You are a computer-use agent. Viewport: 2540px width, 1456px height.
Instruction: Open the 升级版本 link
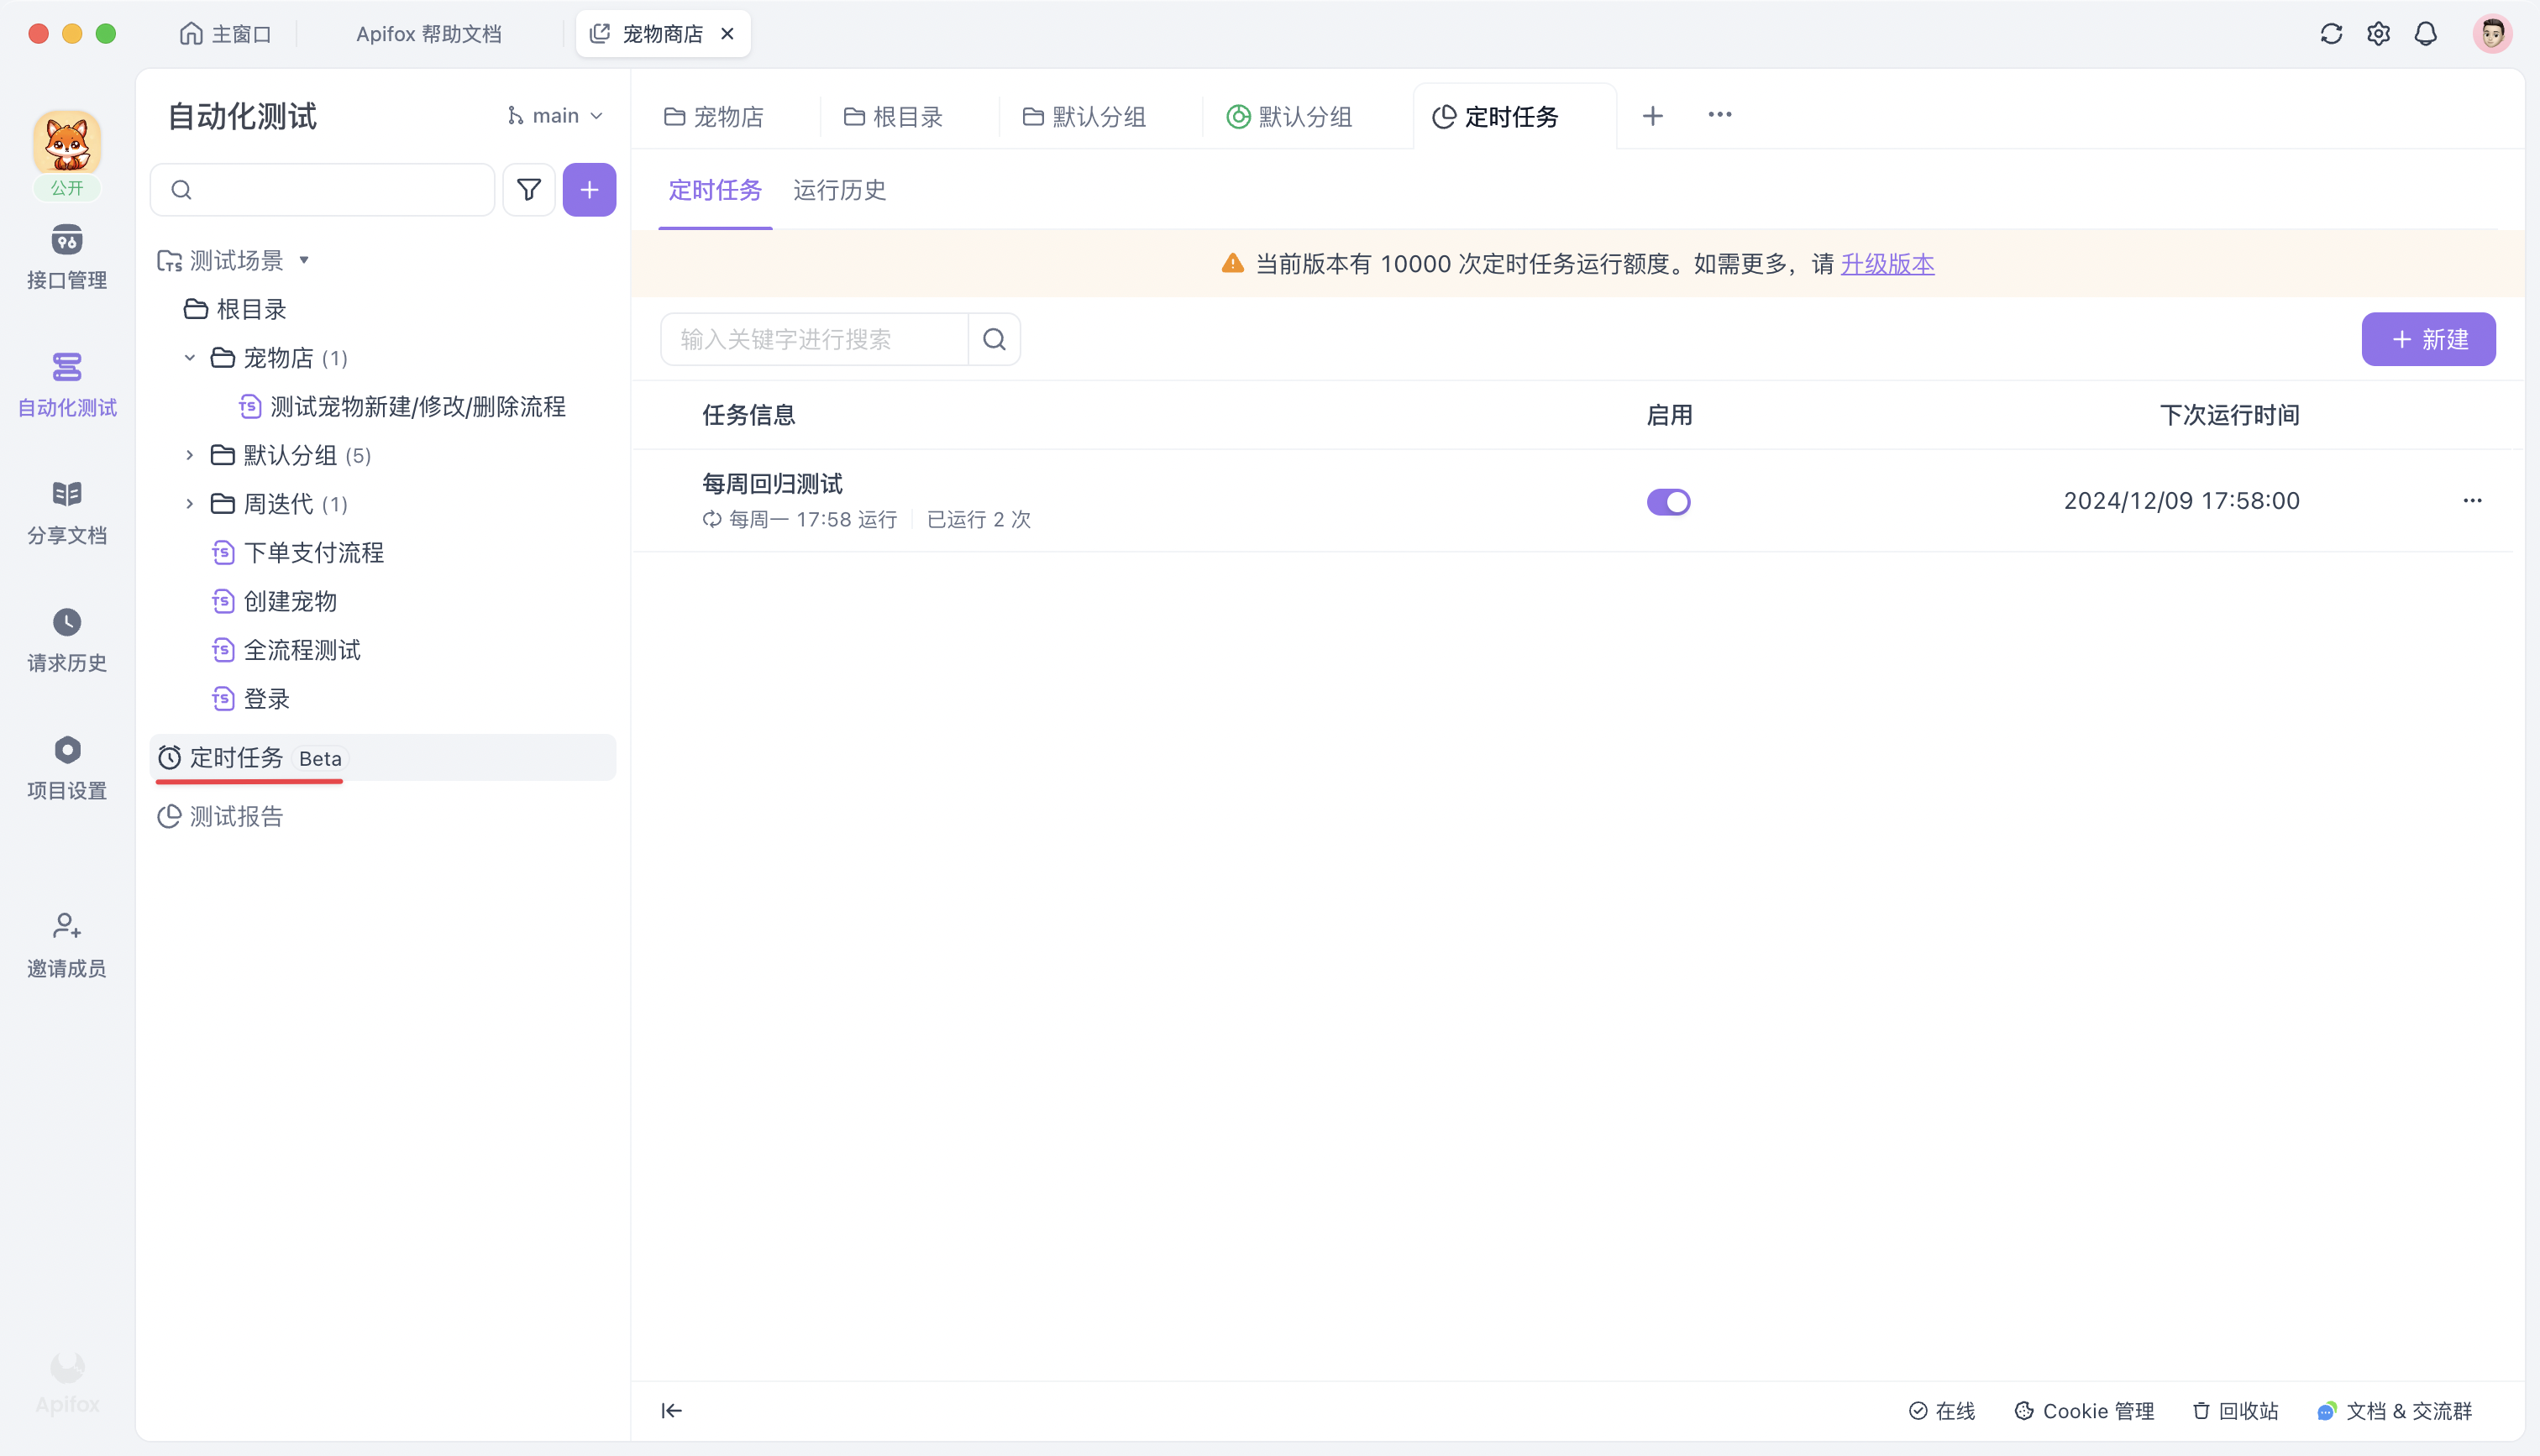1887,264
